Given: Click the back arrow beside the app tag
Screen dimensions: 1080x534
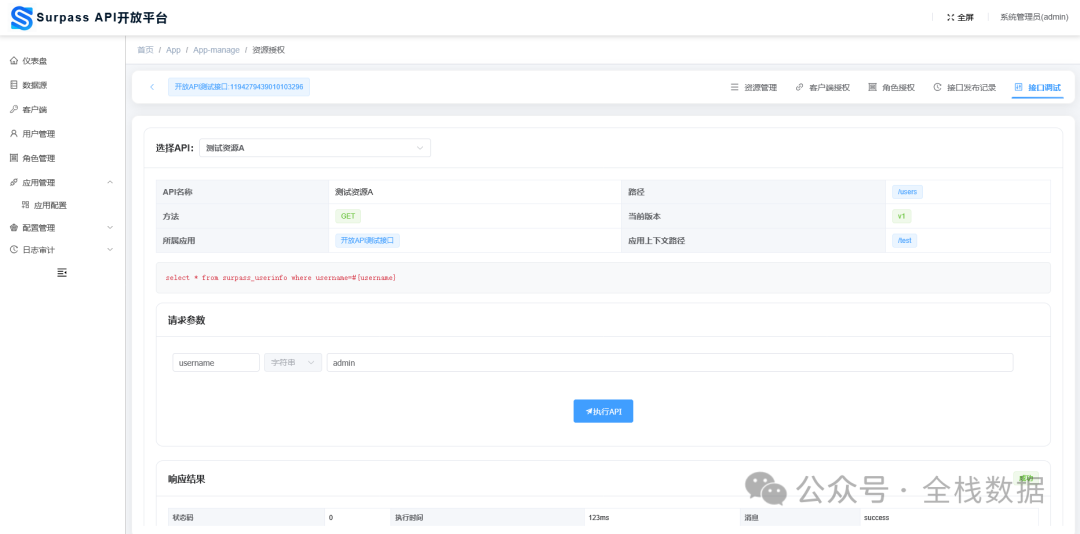Looking at the screenshot, I should pos(152,87).
